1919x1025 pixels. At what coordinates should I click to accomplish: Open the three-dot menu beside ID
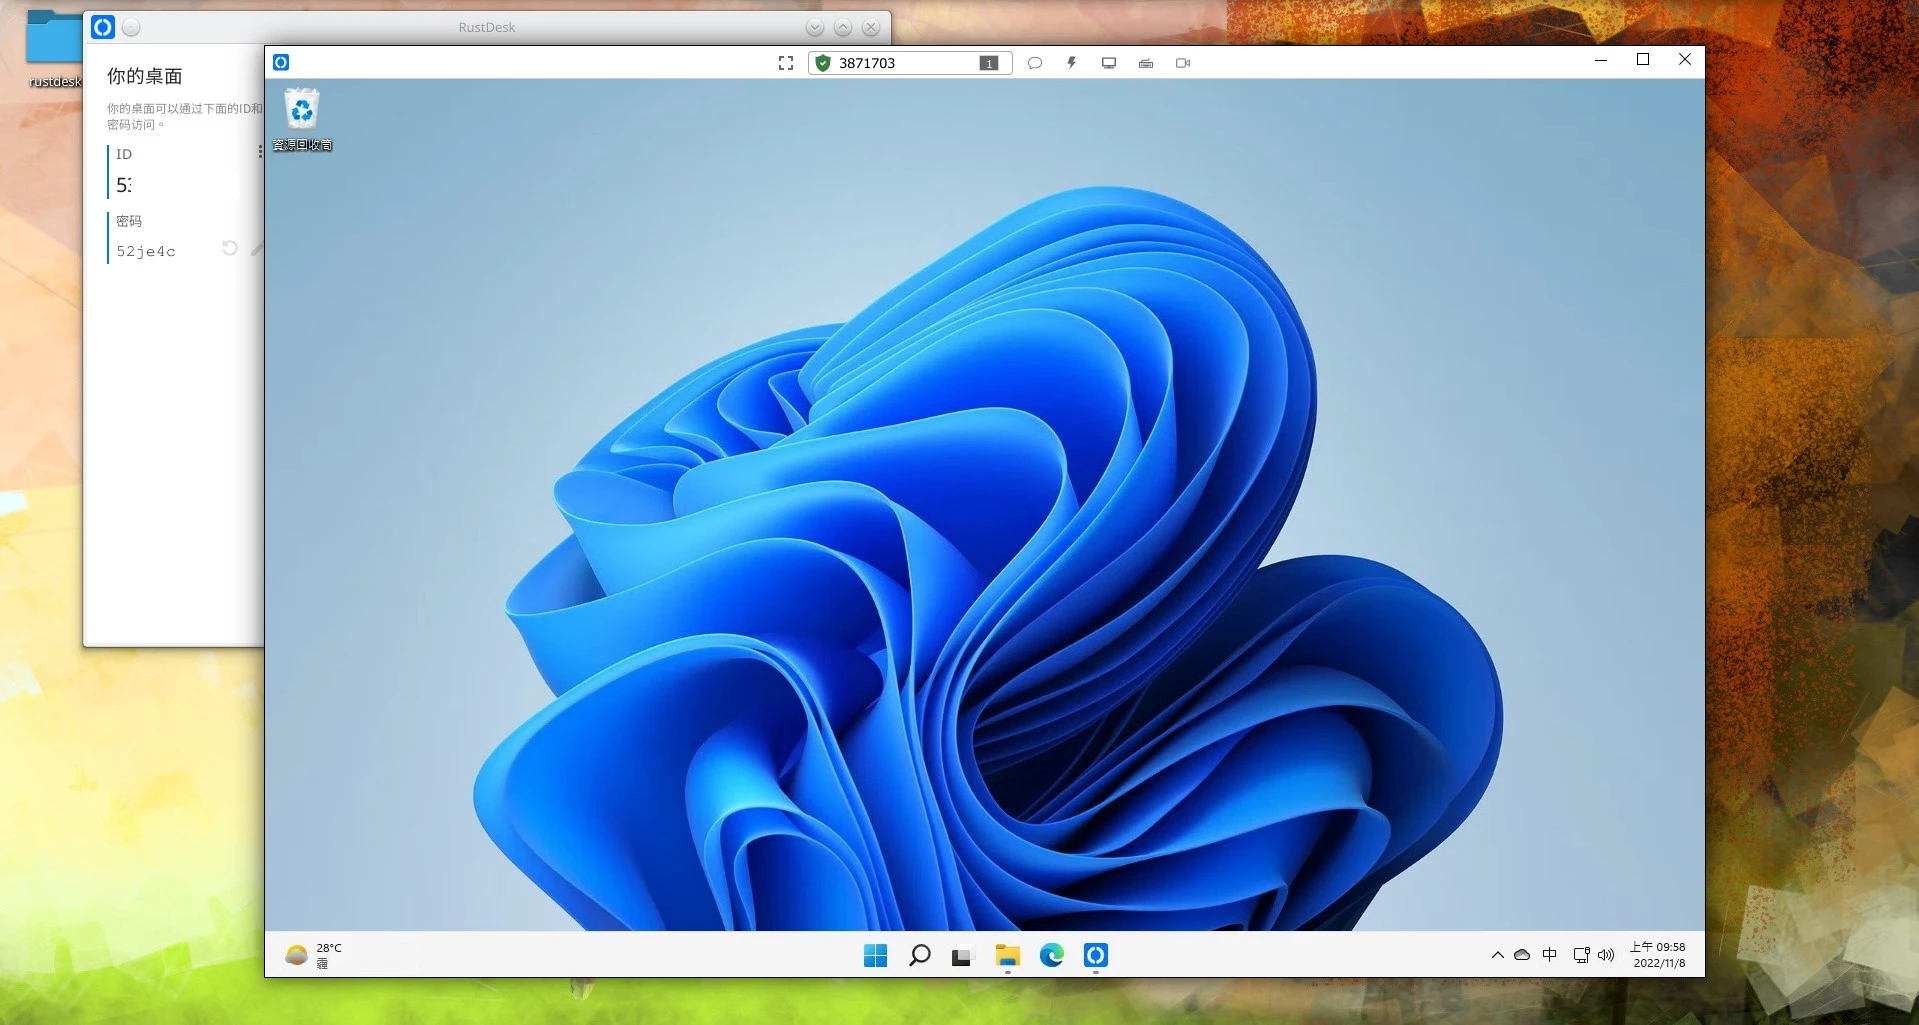(x=260, y=152)
